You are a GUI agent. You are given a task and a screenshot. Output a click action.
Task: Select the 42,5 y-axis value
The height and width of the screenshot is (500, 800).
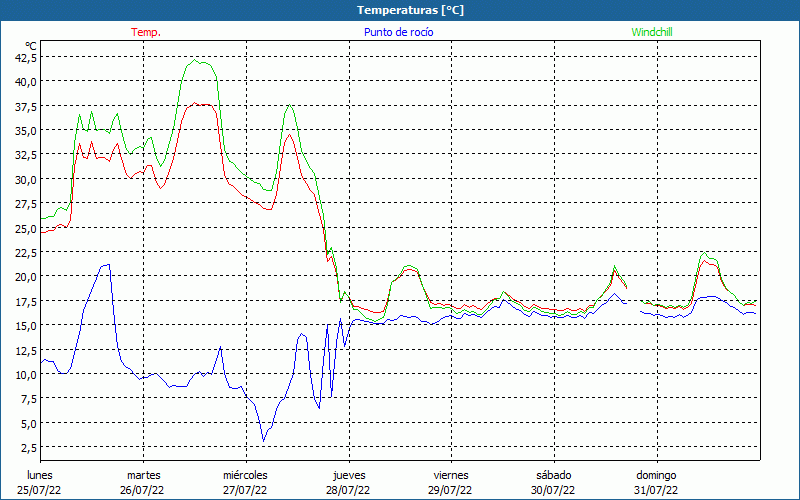pos(26,58)
